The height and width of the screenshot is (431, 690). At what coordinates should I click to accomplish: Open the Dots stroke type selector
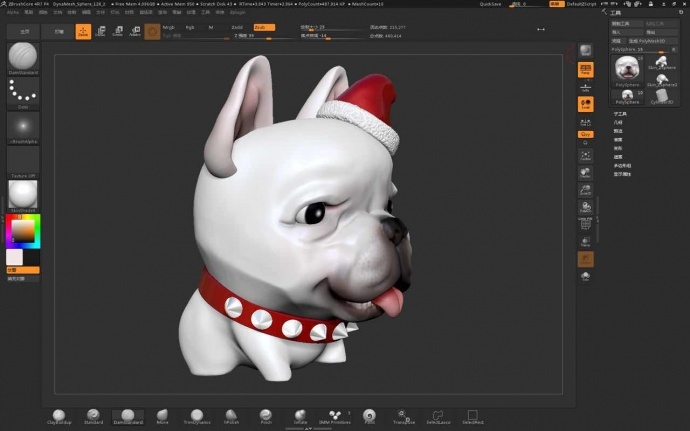pos(23,93)
